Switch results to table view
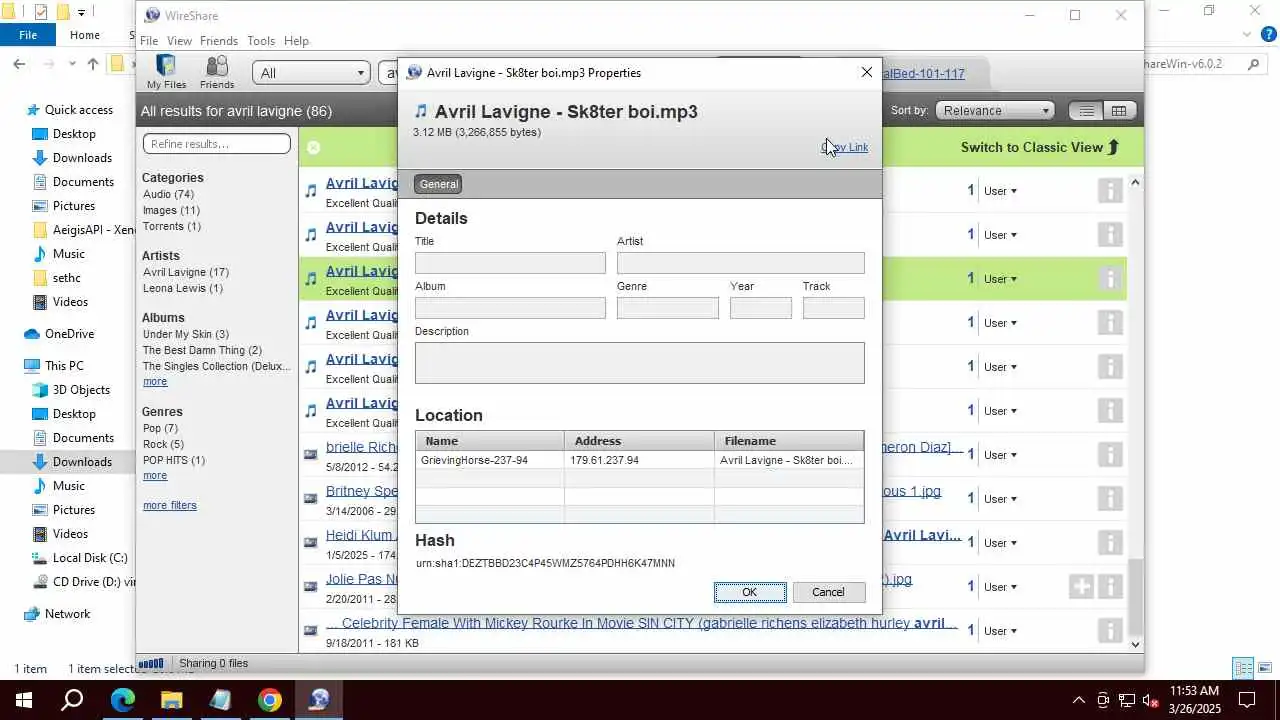The image size is (1280, 720). [1119, 111]
